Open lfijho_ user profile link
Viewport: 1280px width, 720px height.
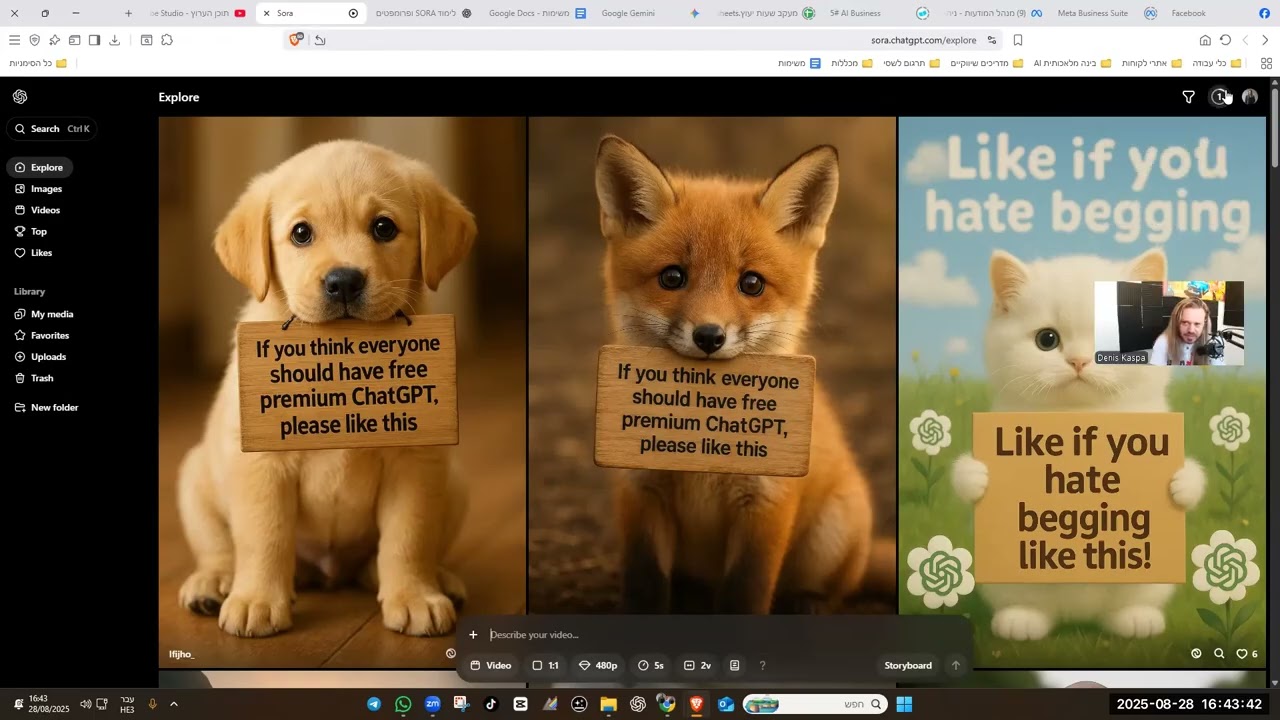[181, 654]
